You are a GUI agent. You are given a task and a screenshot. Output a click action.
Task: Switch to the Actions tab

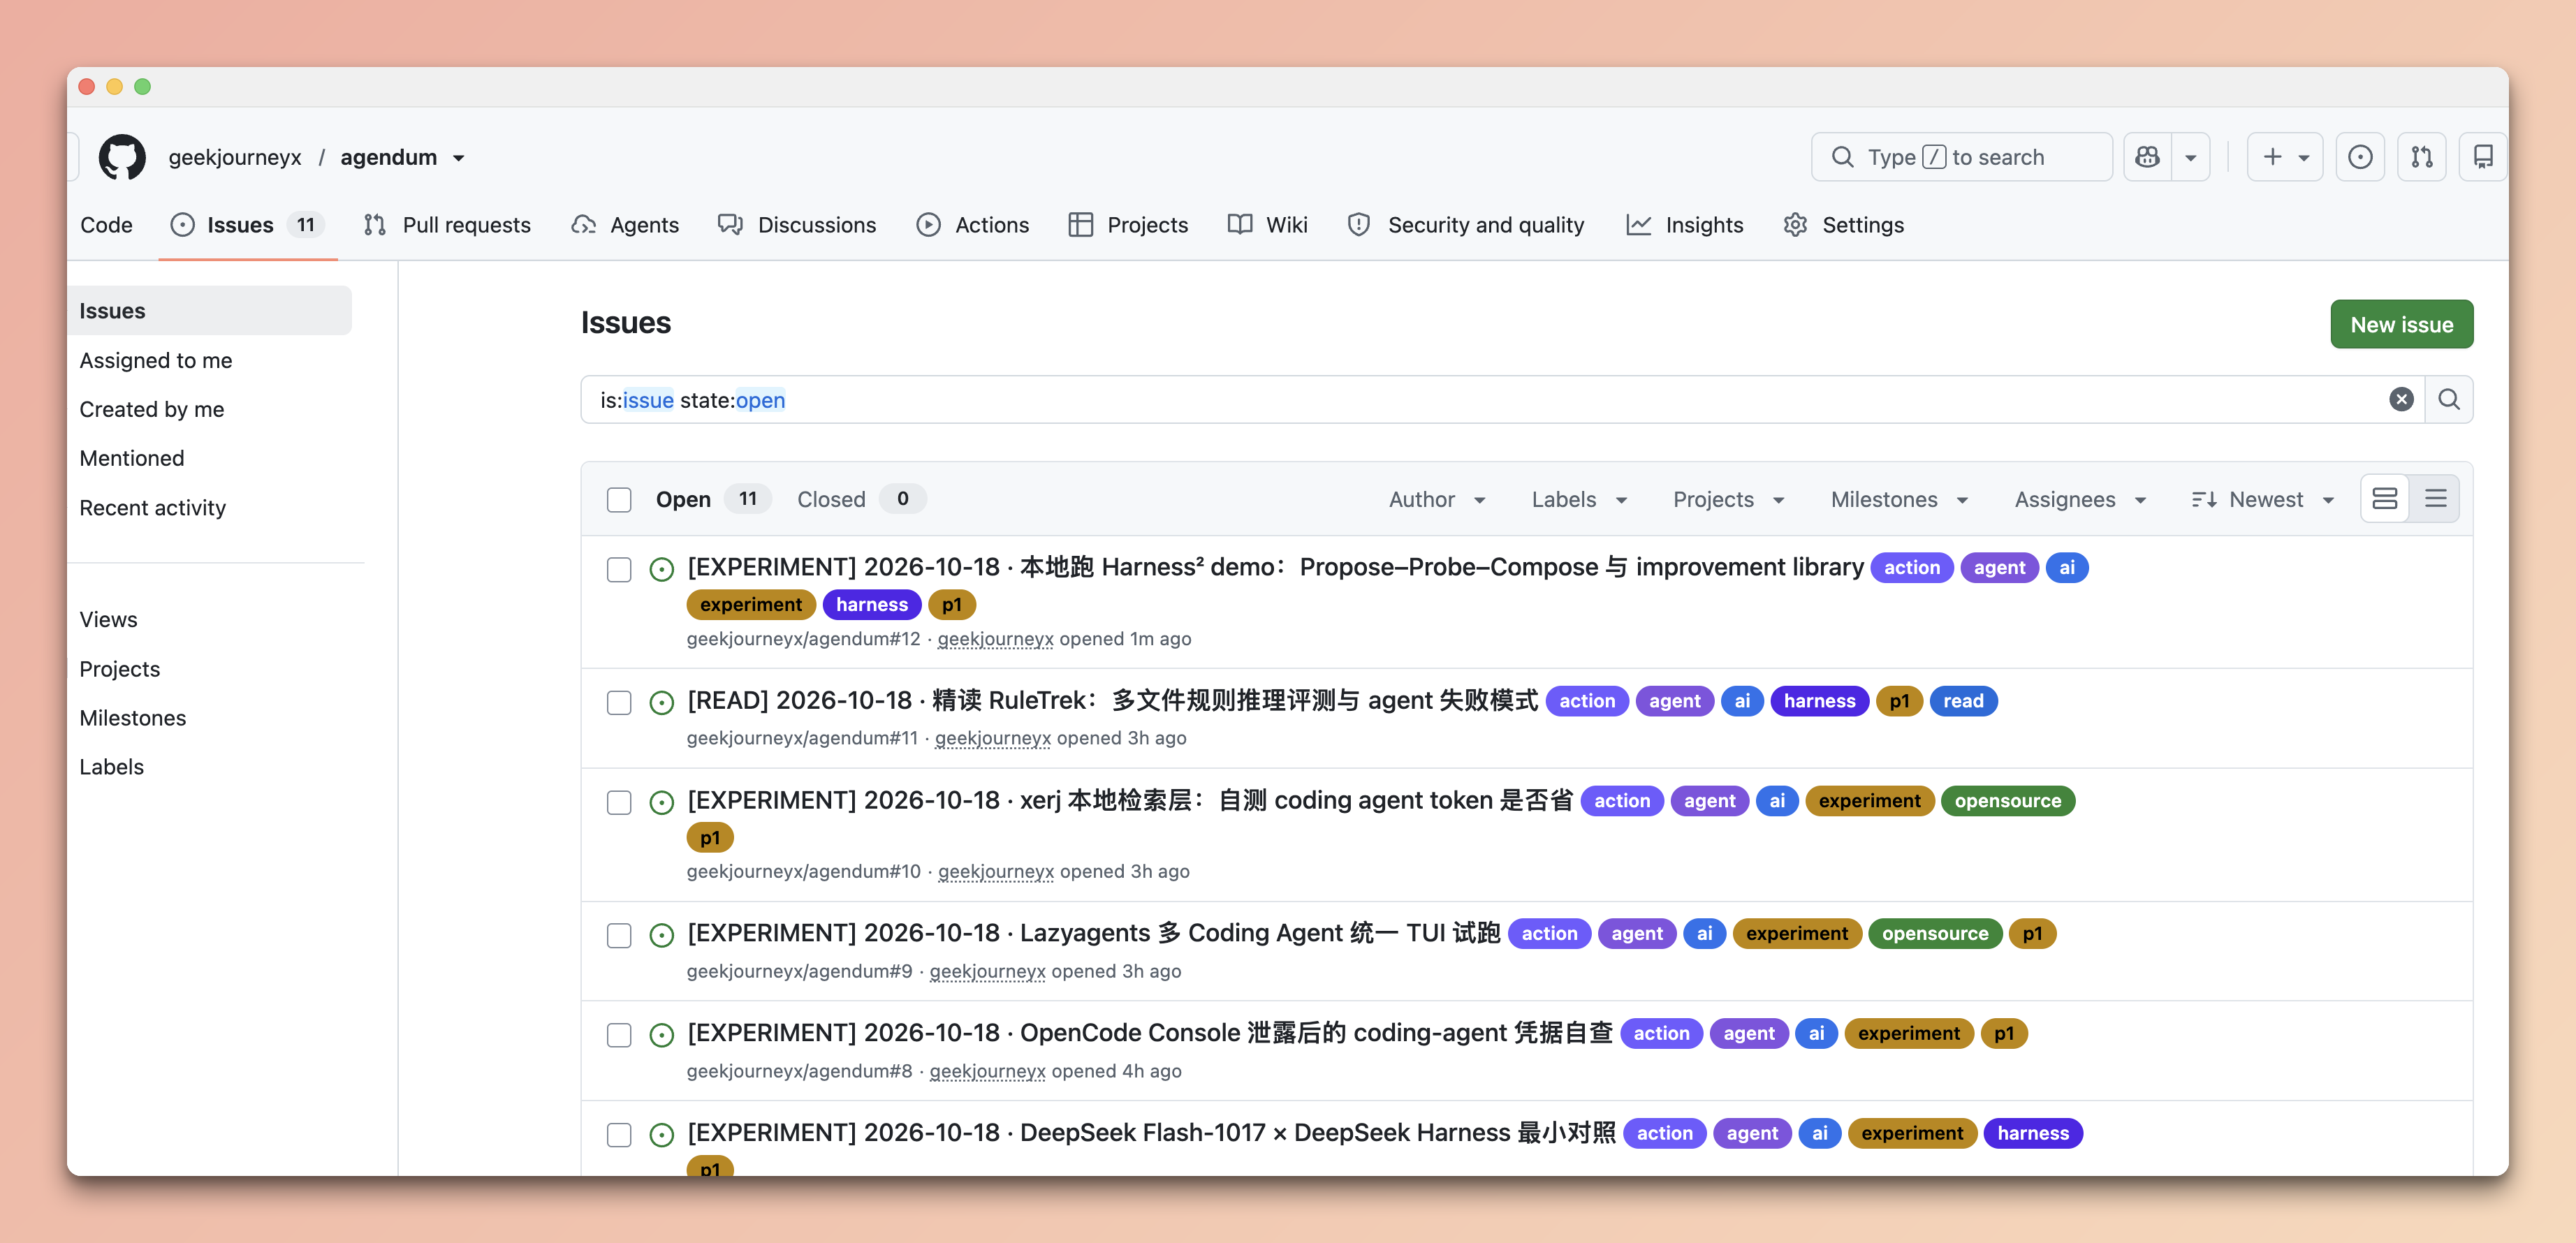tap(972, 225)
